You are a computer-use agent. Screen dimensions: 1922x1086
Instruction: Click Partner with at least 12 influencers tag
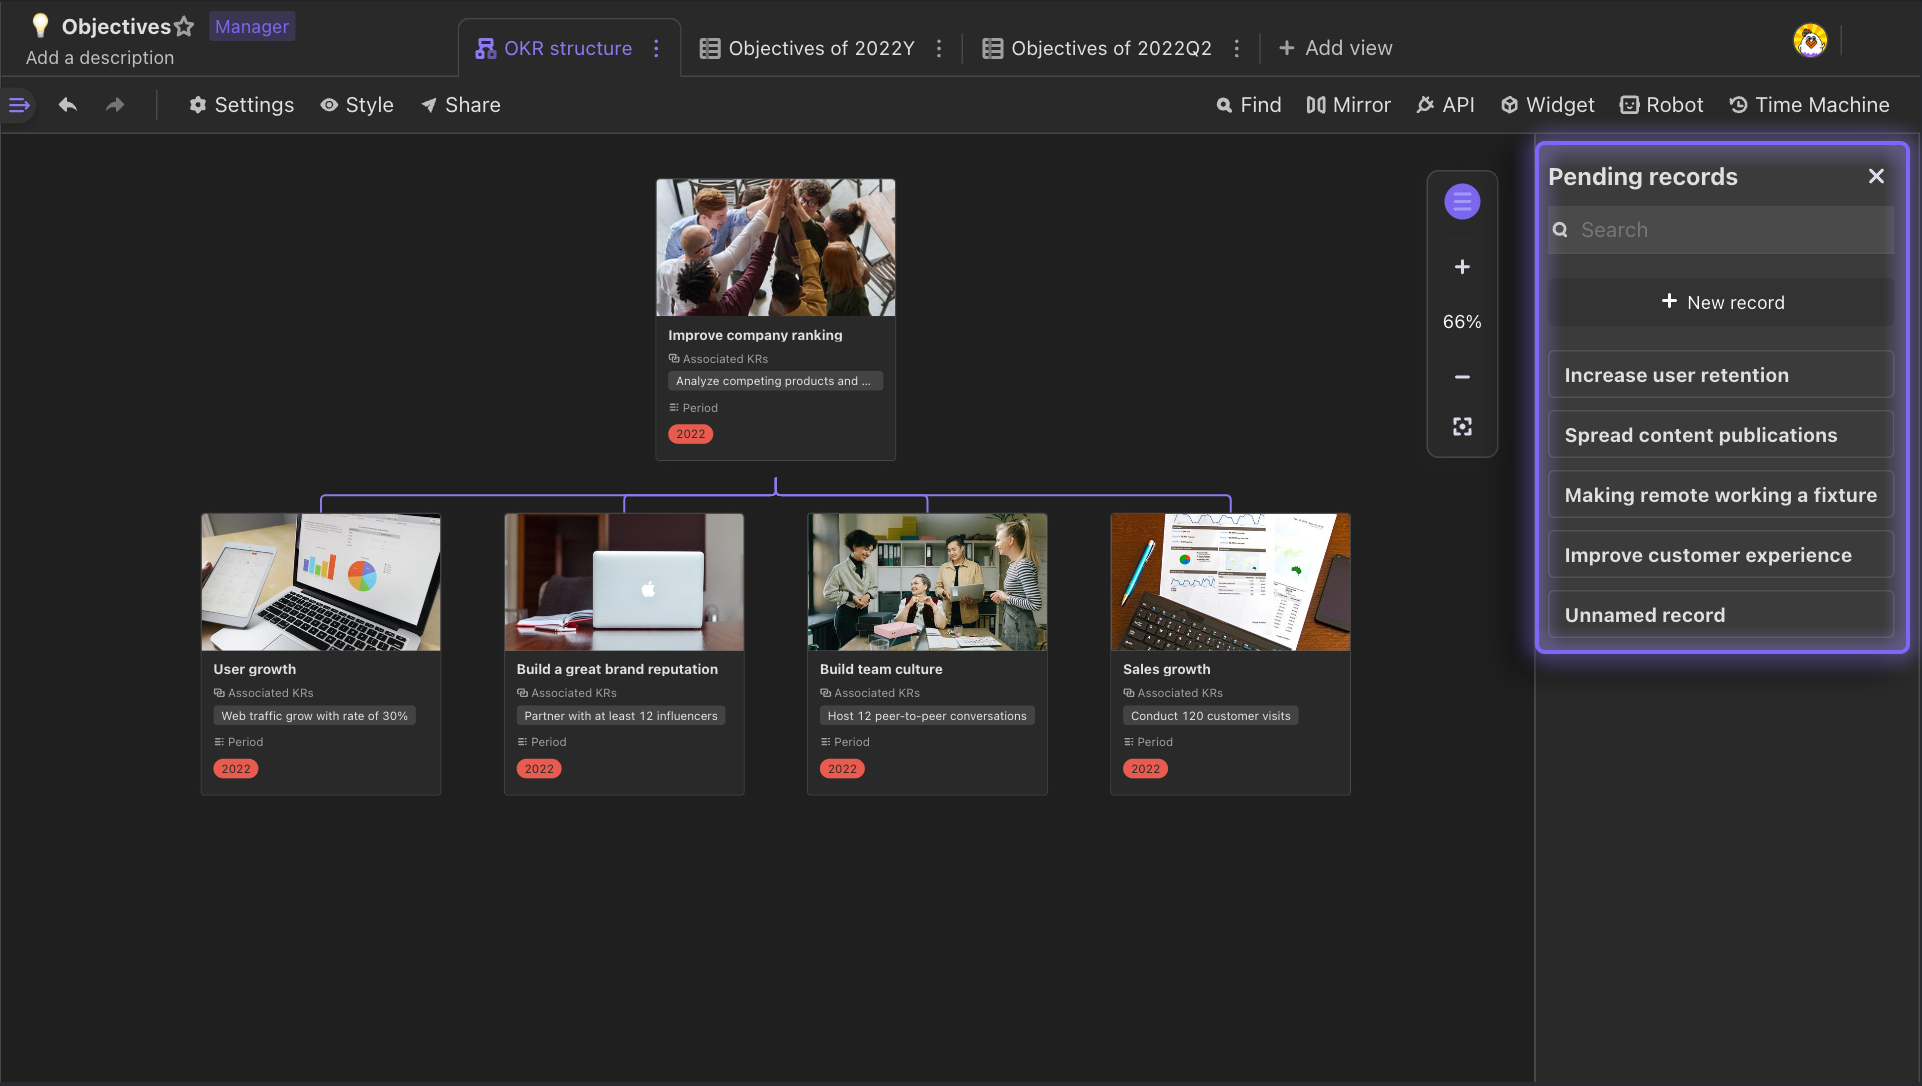click(x=621, y=716)
